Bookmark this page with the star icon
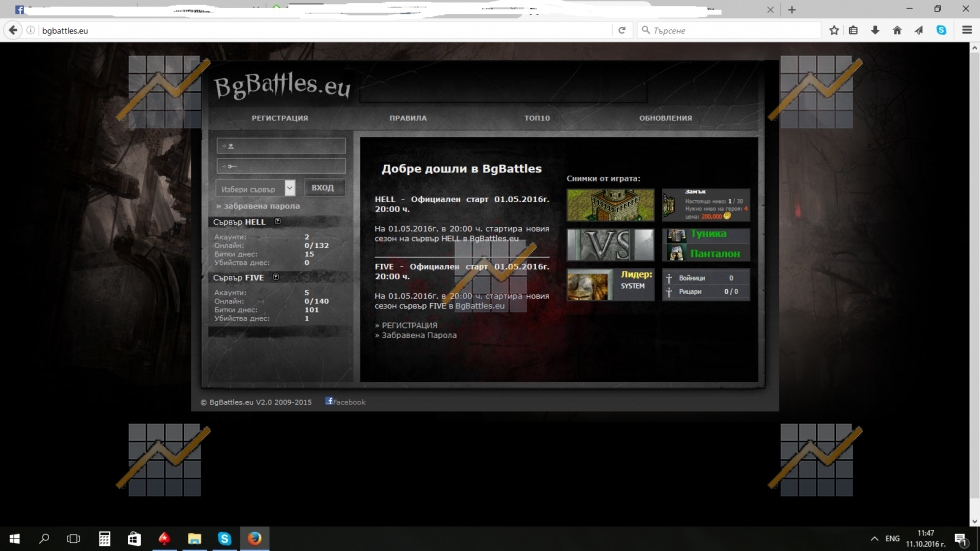This screenshot has height=551, width=980. (834, 30)
